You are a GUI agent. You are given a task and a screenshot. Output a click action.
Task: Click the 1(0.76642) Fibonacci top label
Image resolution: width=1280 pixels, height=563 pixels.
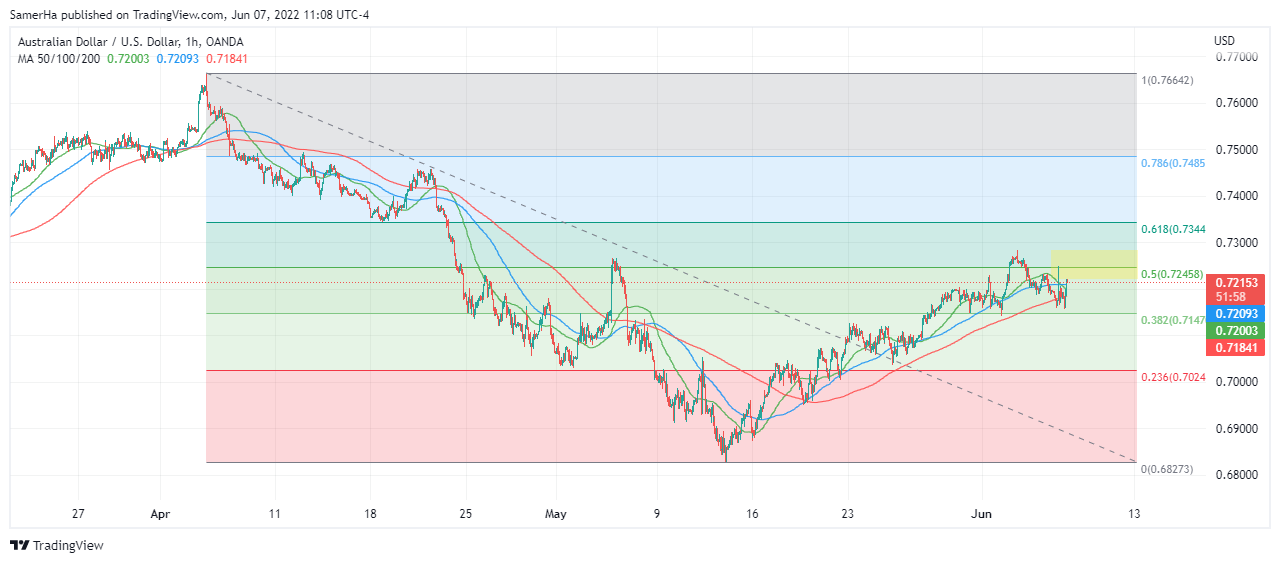click(1168, 80)
